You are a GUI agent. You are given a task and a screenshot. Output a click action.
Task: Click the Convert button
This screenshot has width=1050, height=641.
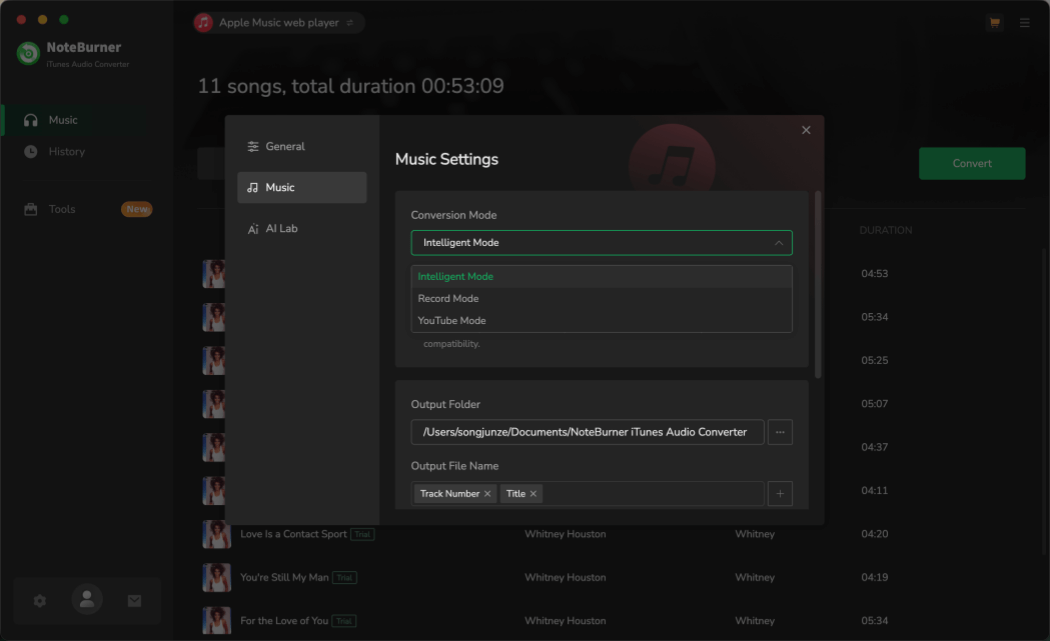tap(971, 163)
